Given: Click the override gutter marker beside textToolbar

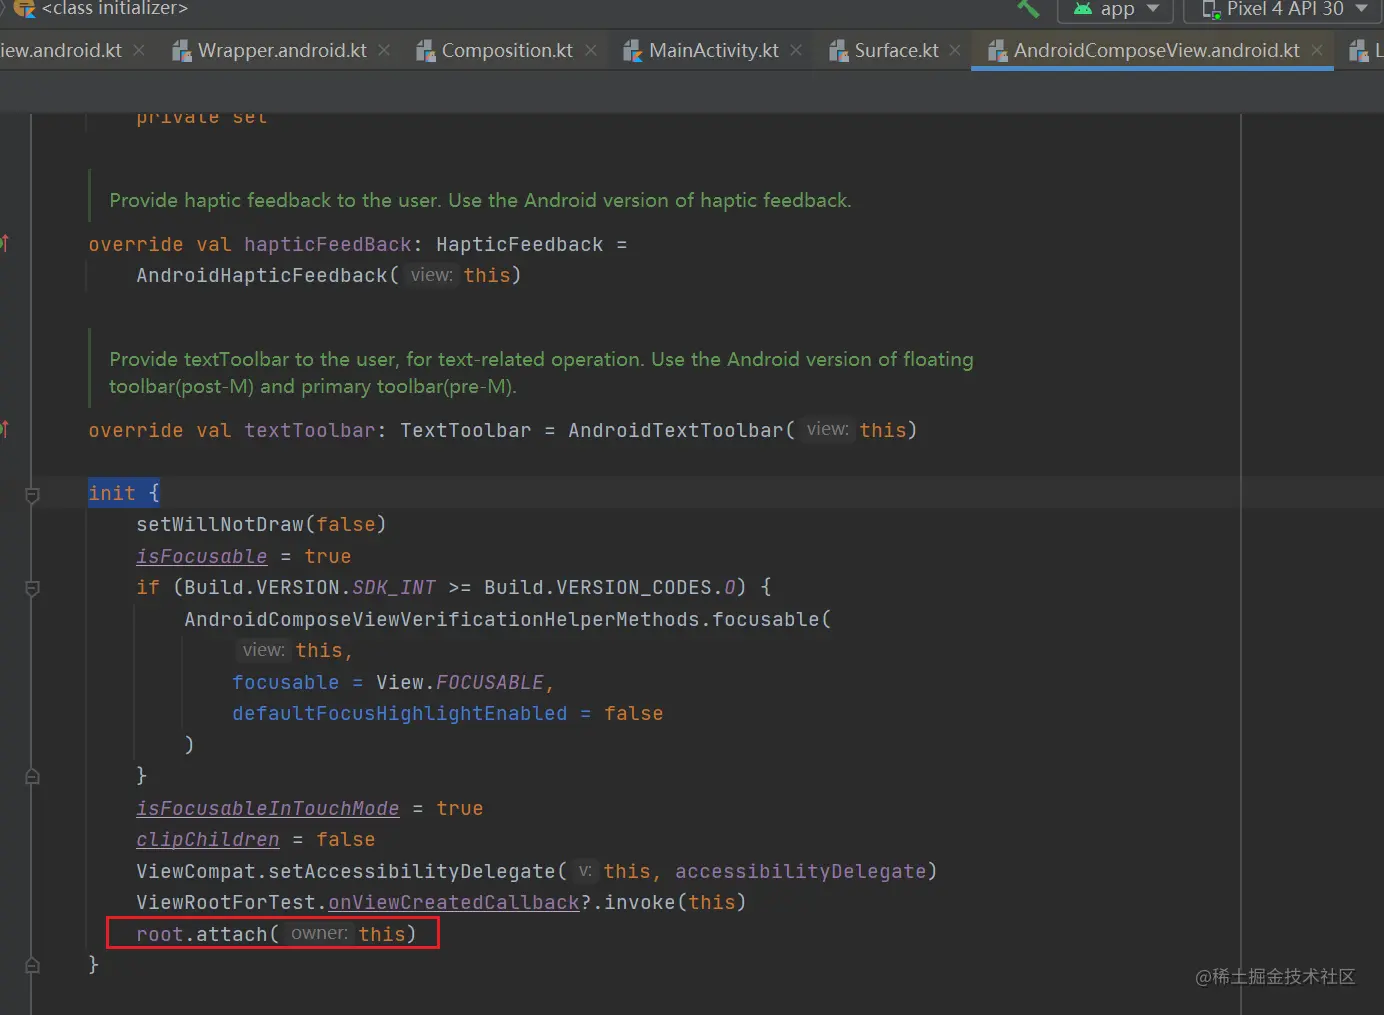Looking at the screenshot, I should [x=5, y=429].
